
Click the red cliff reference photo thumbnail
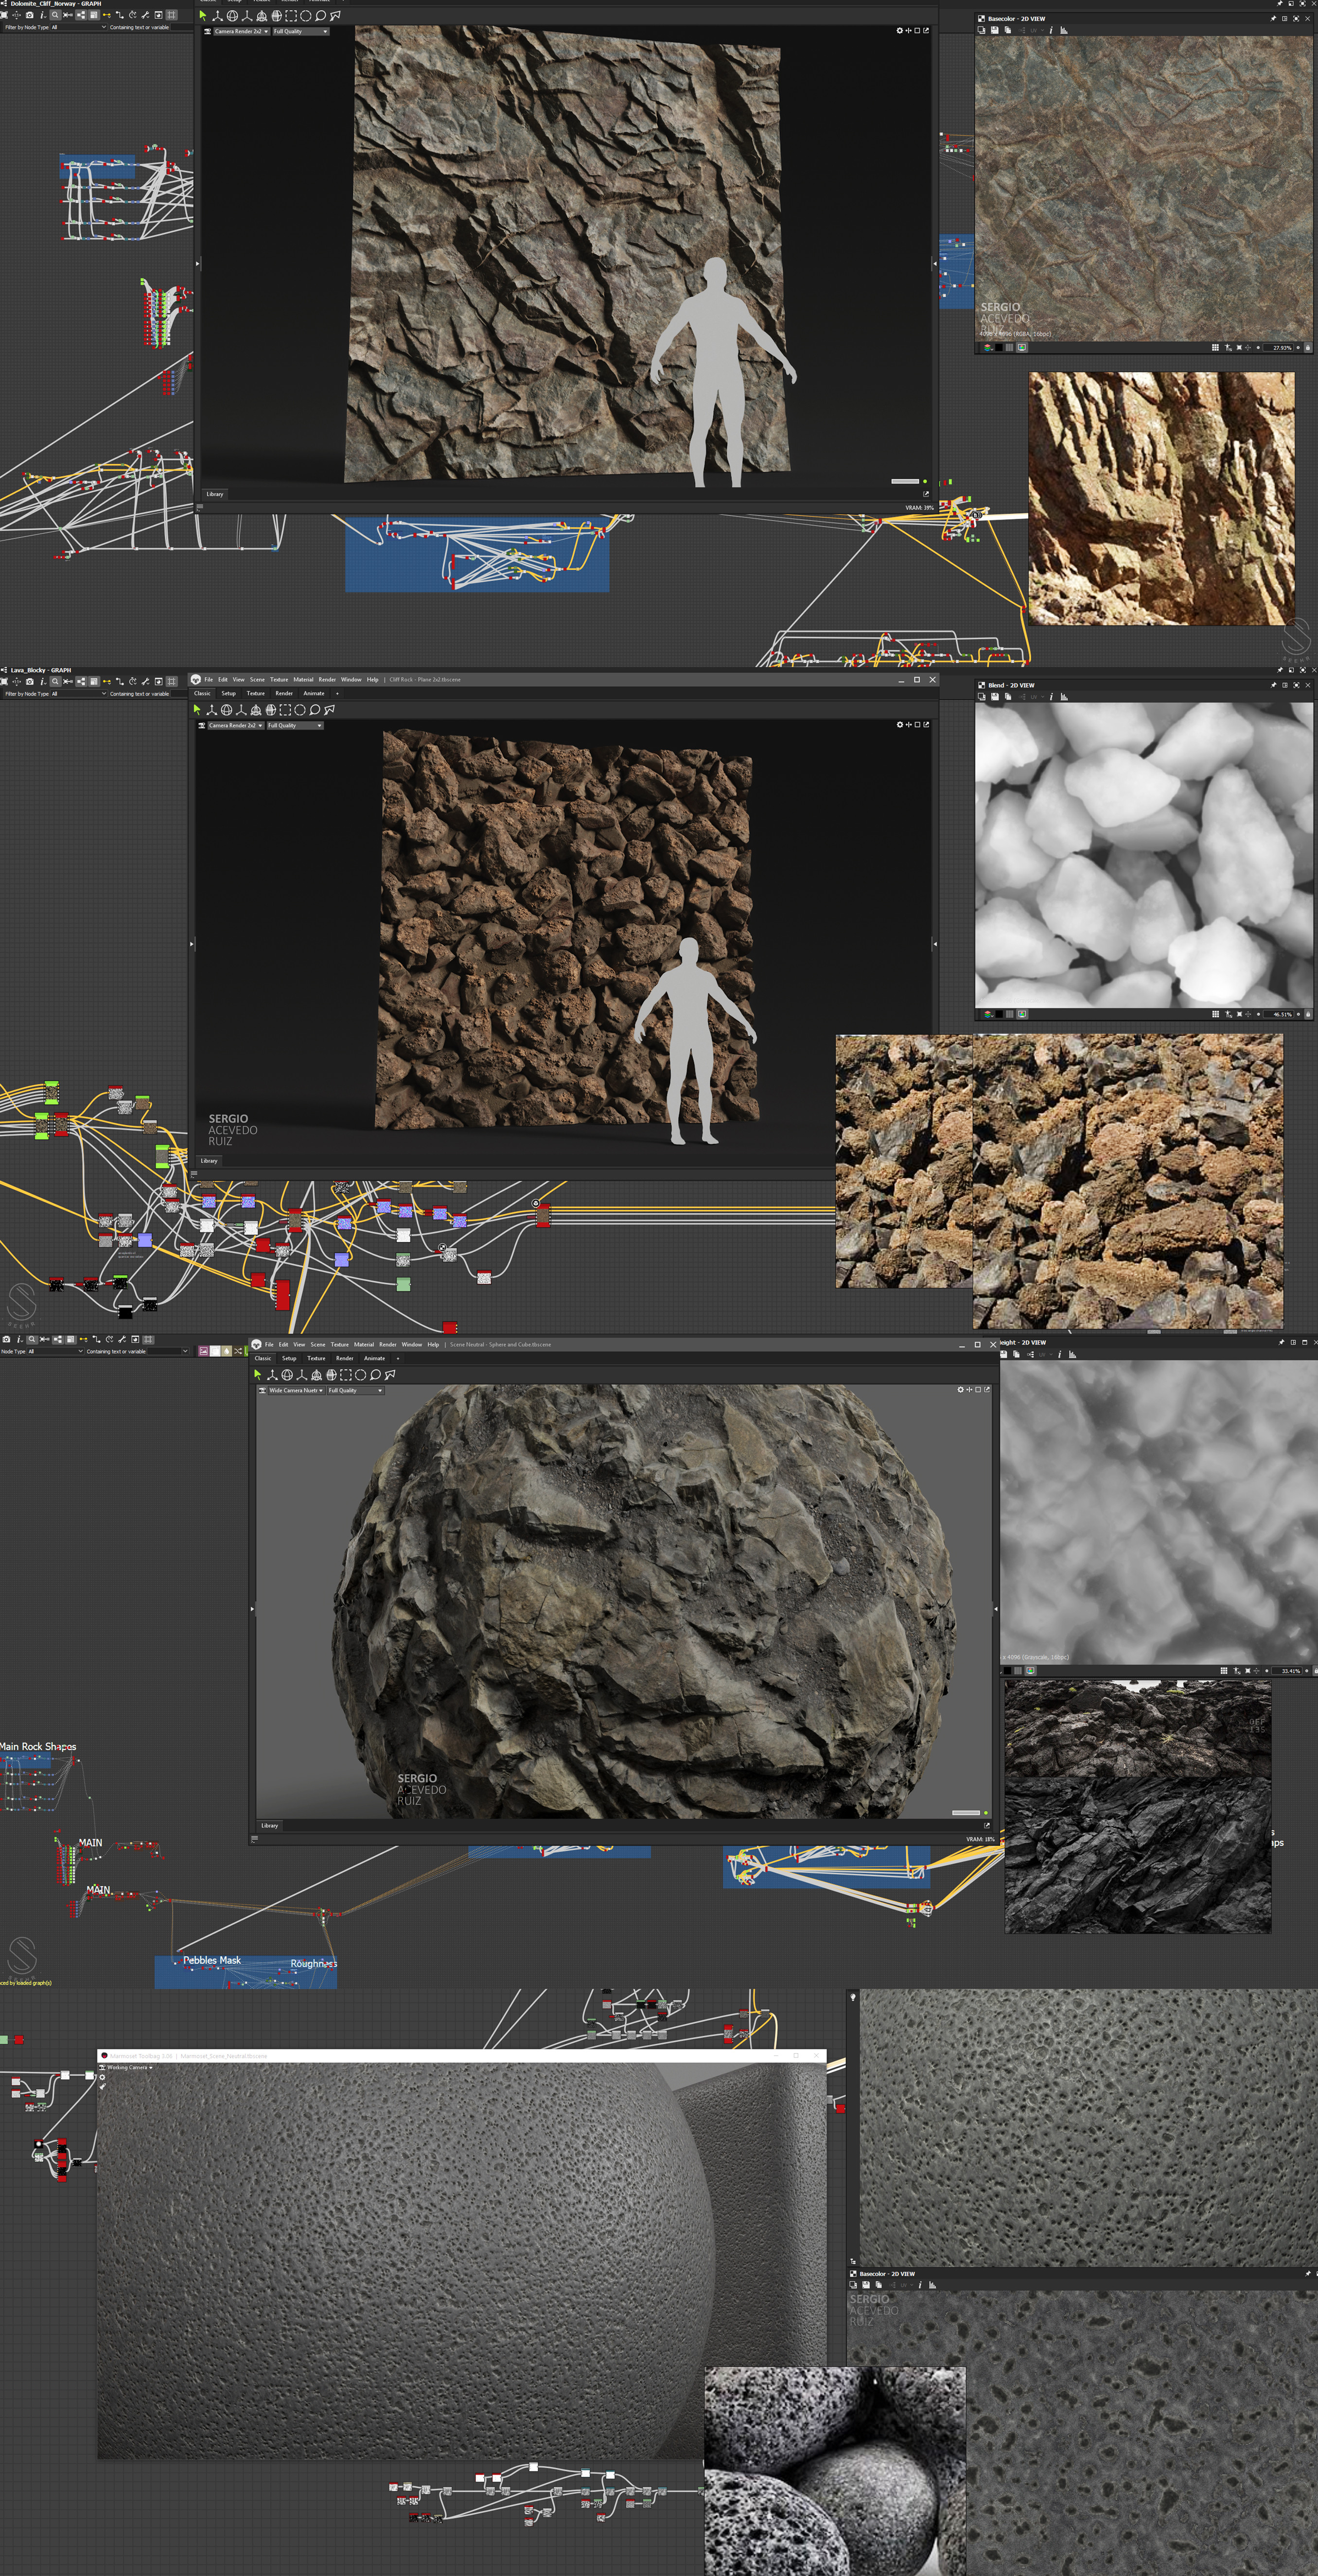point(1161,498)
